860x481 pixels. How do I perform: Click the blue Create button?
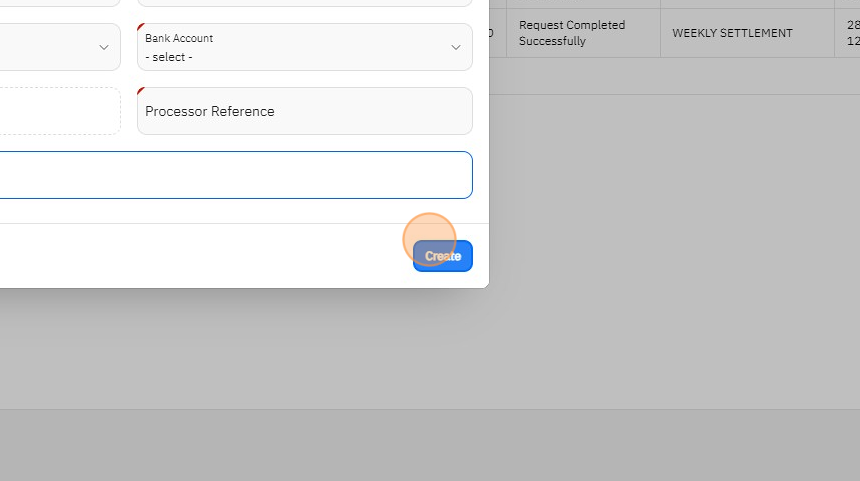click(x=443, y=256)
